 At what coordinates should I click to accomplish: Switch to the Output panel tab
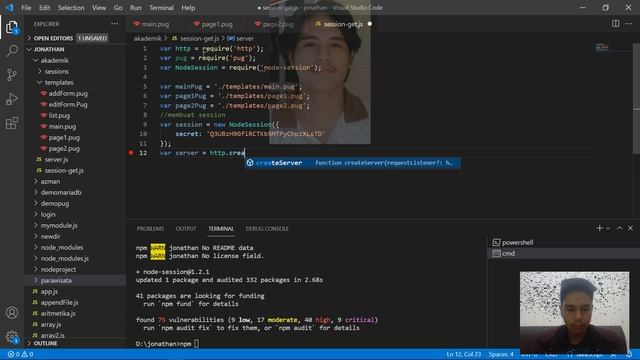[186, 229]
